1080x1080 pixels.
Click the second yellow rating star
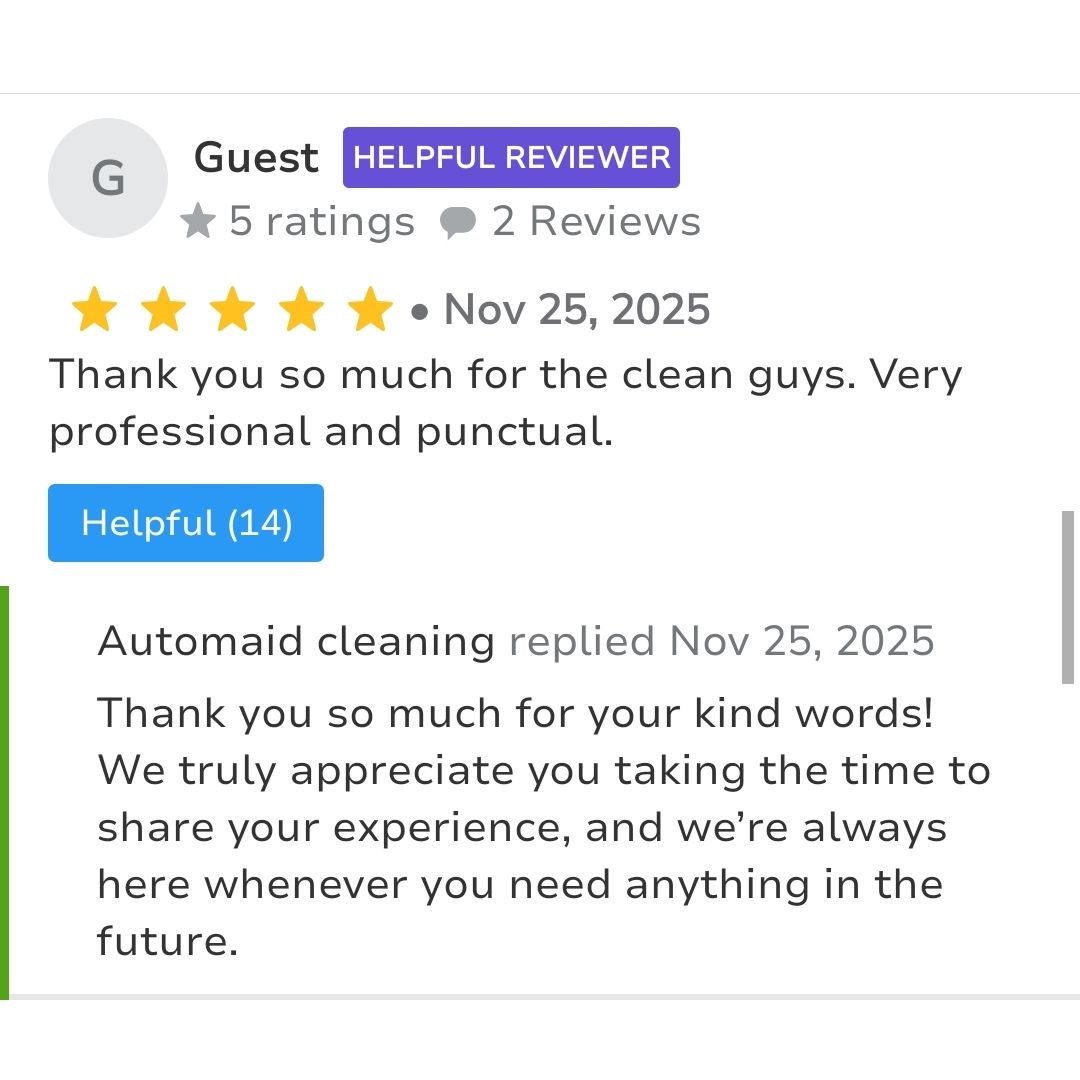(x=163, y=310)
